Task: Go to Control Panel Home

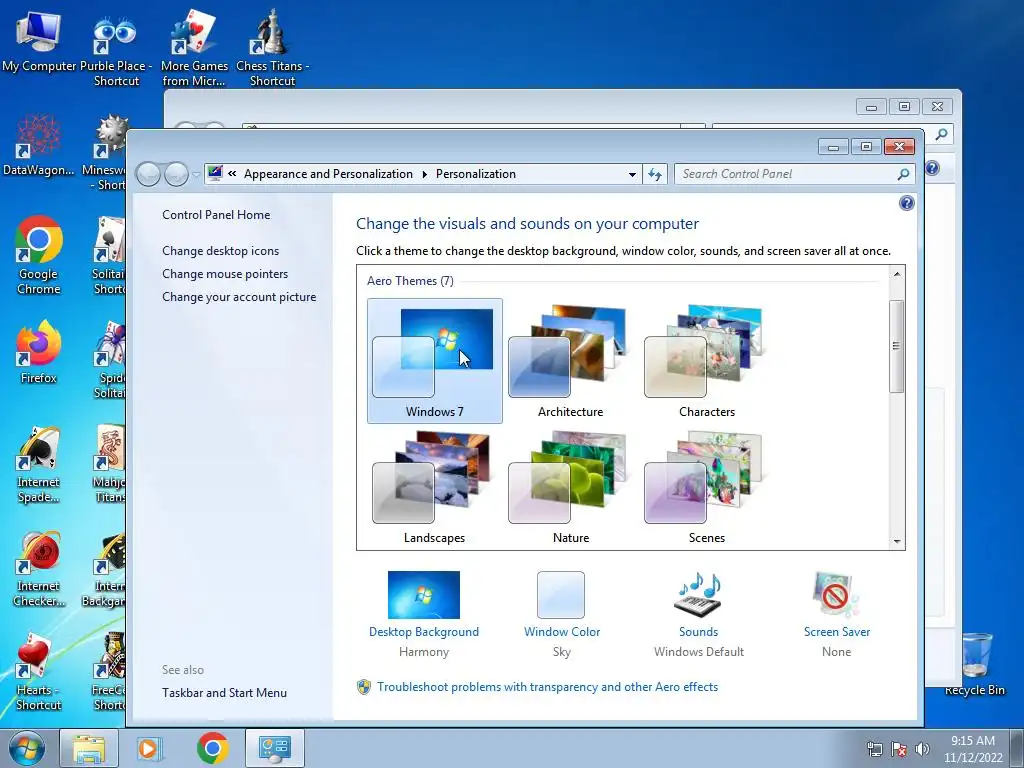Action: pos(216,215)
